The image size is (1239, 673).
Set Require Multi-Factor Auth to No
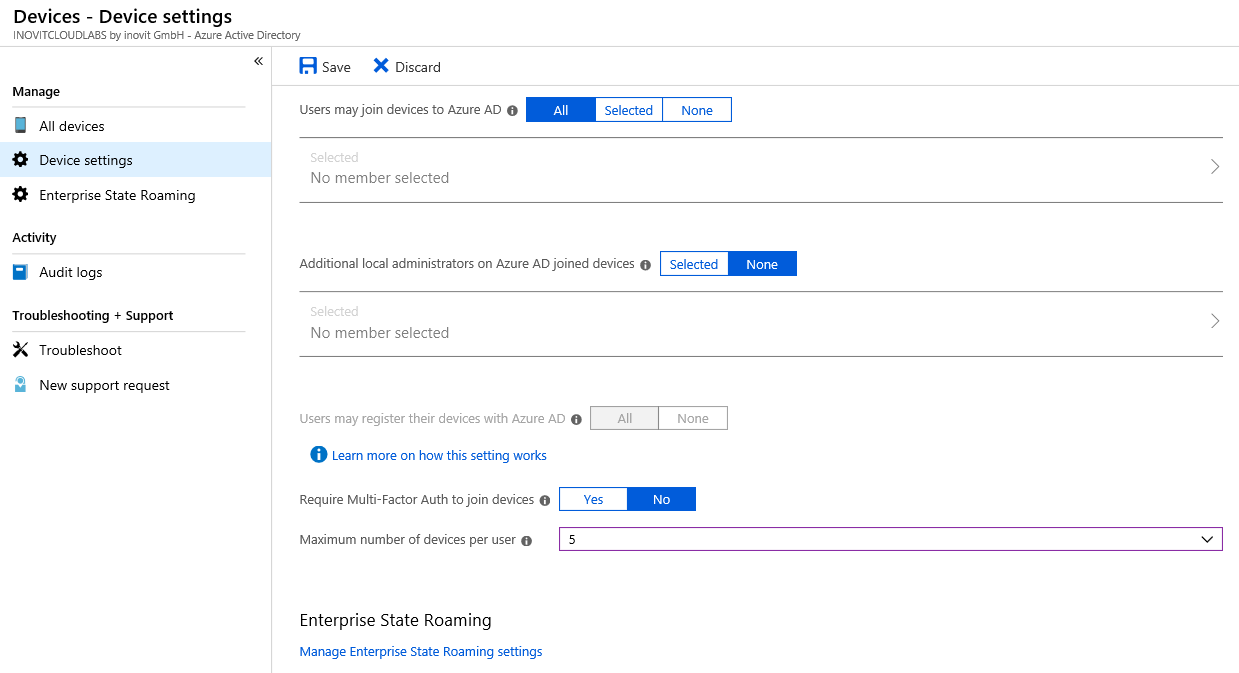coord(662,499)
